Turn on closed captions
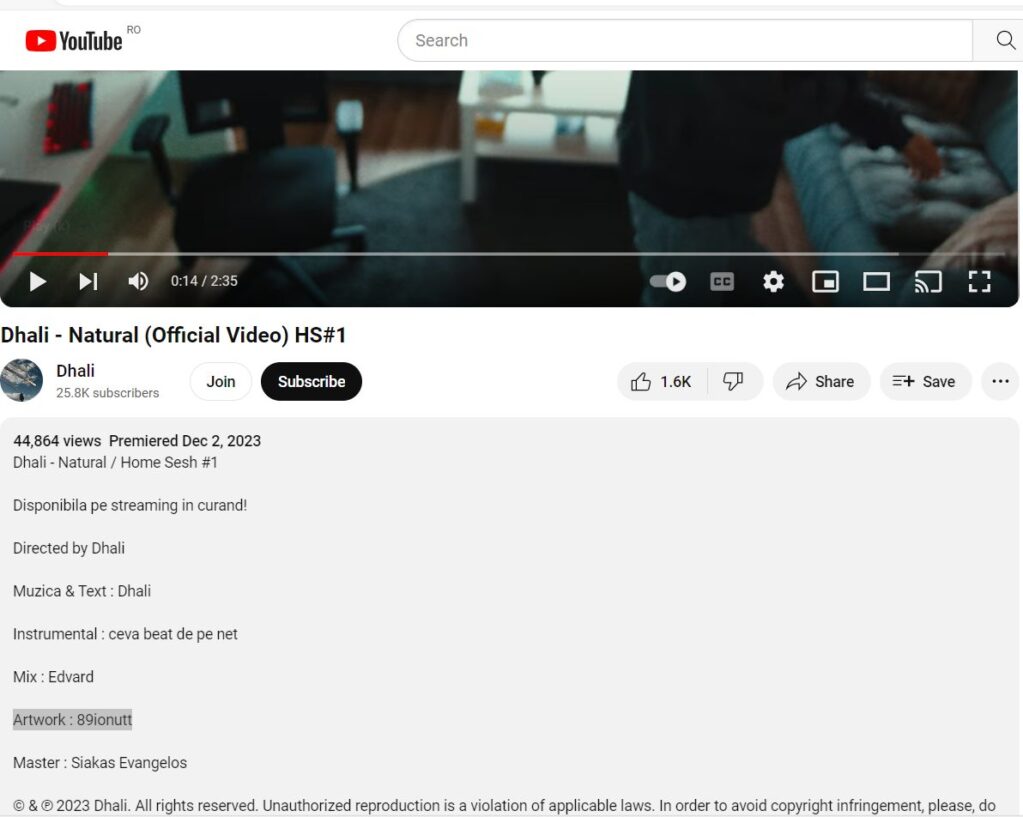1023x817 pixels. pyautogui.click(x=722, y=282)
